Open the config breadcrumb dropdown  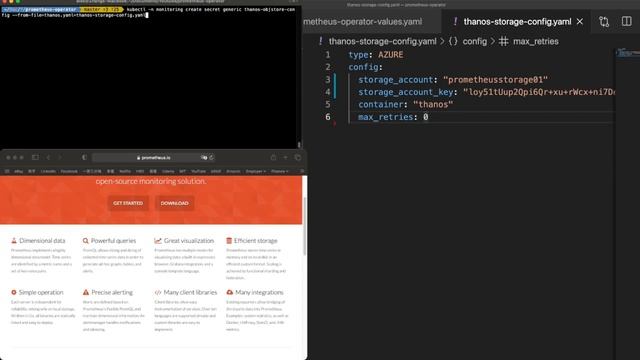[474, 41]
